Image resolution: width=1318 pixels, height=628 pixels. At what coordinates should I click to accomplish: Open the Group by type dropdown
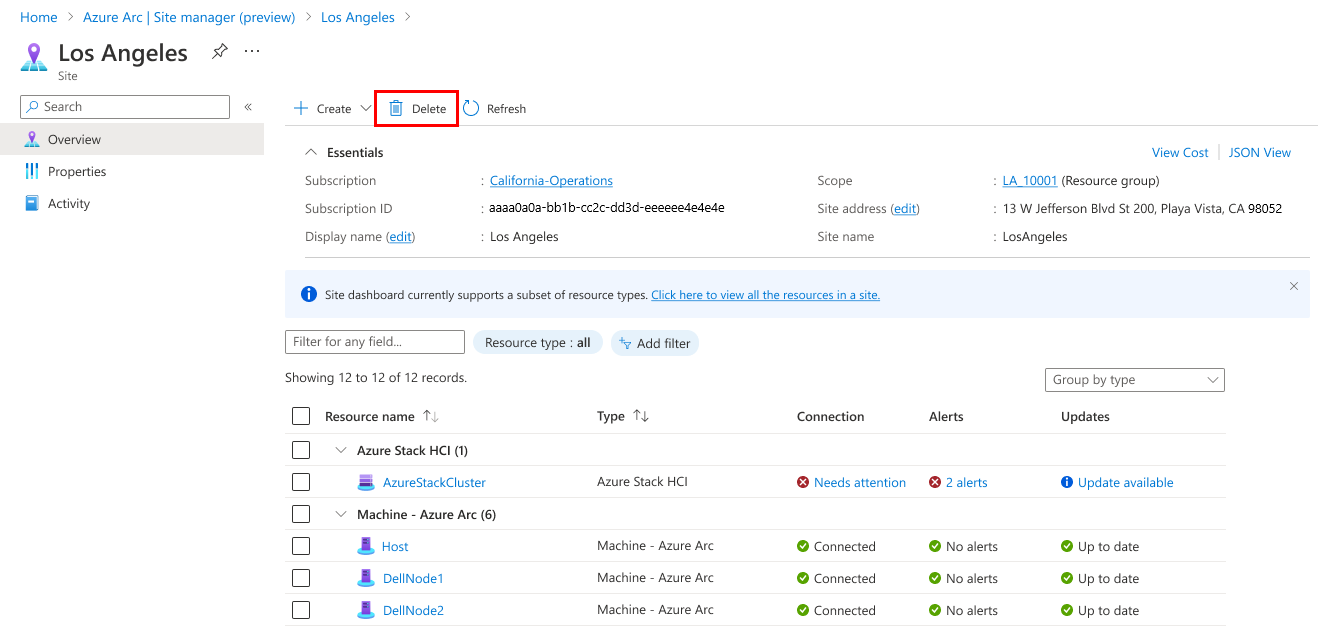pyautogui.click(x=1134, y=379)
